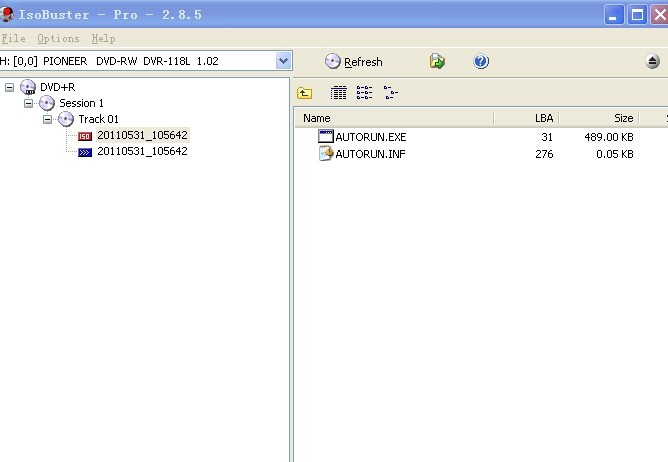The width and height of the screenshot is (668, 462).
Task: Switch to details list view icon
Action: click(339, 92)
